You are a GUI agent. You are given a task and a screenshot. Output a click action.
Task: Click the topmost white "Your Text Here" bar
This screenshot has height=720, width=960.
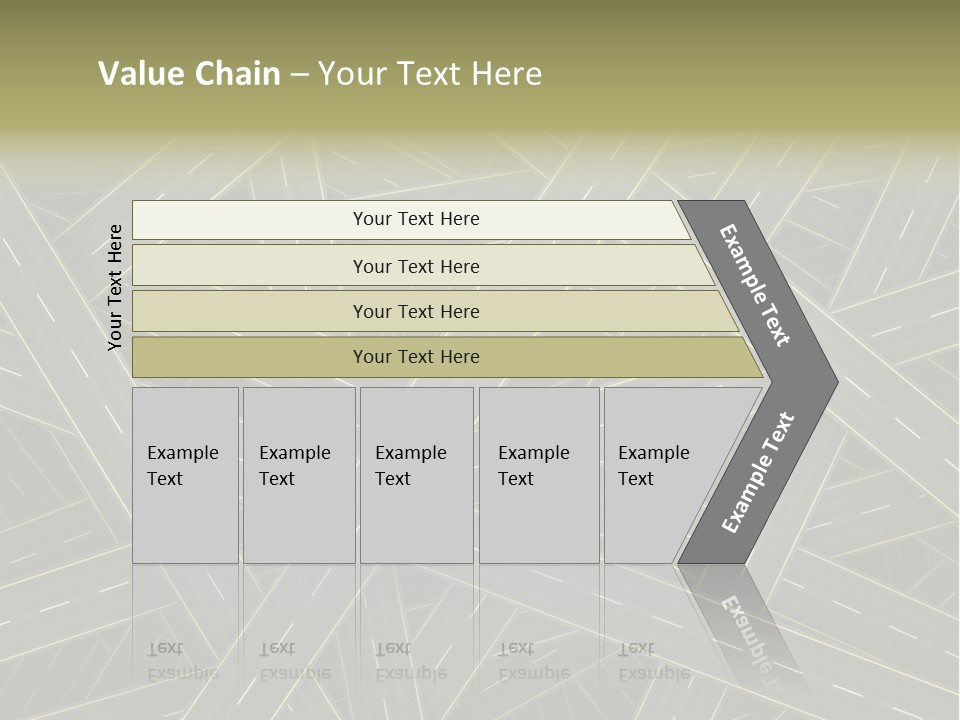(415, 219)
